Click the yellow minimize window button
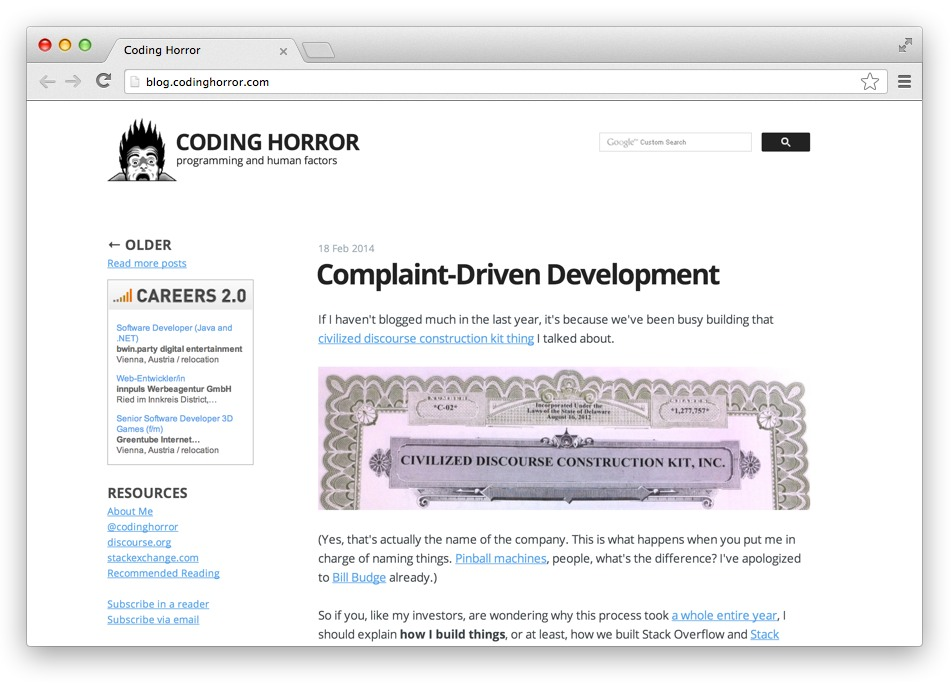Viewport: 951px width, 692px height. (x=65, y=45)
